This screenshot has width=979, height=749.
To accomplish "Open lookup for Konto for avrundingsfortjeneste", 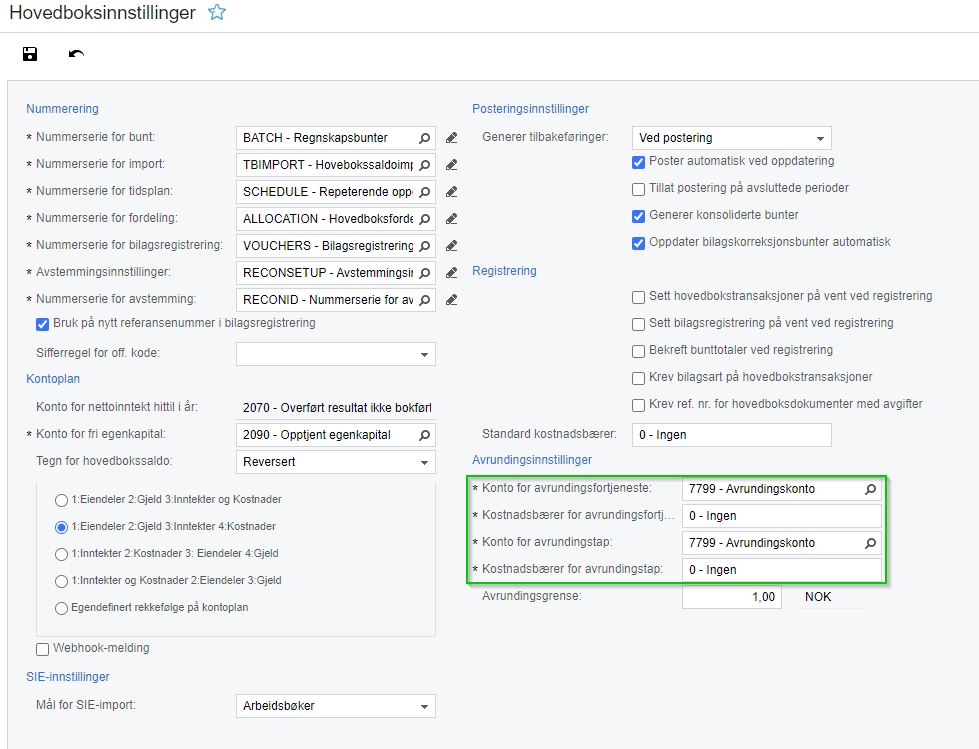I will pos(870,489).
